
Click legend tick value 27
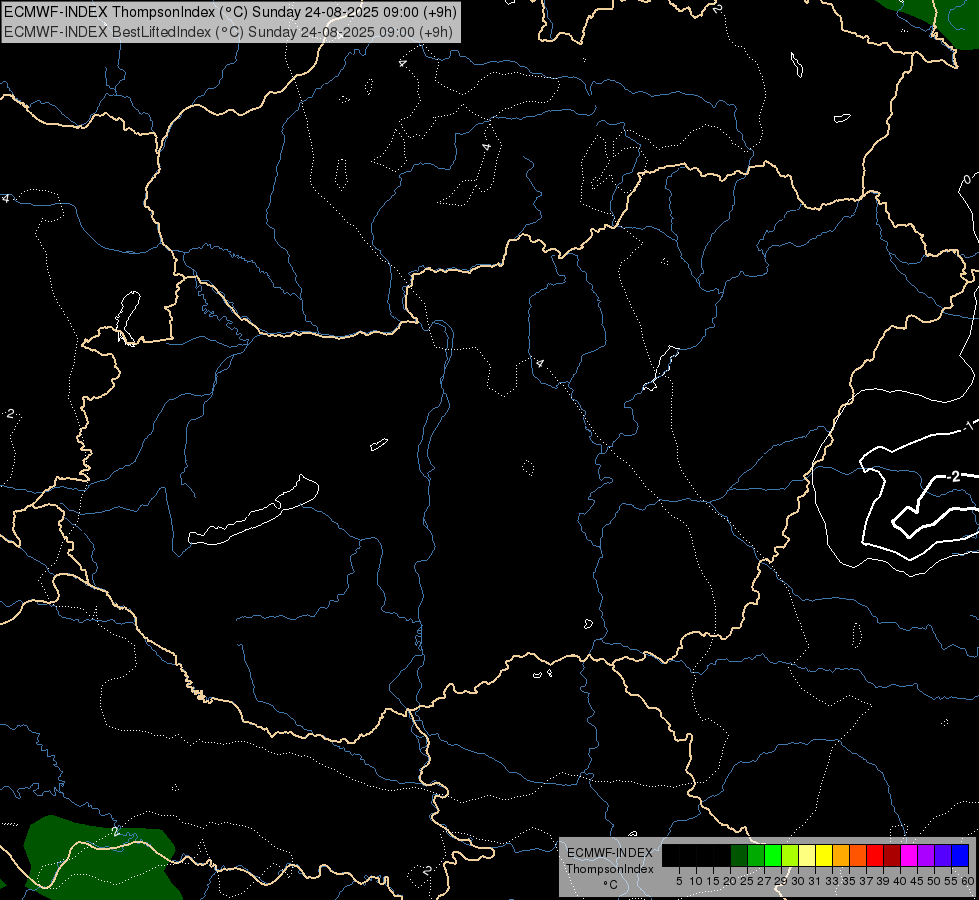click(x=764, y=881)
